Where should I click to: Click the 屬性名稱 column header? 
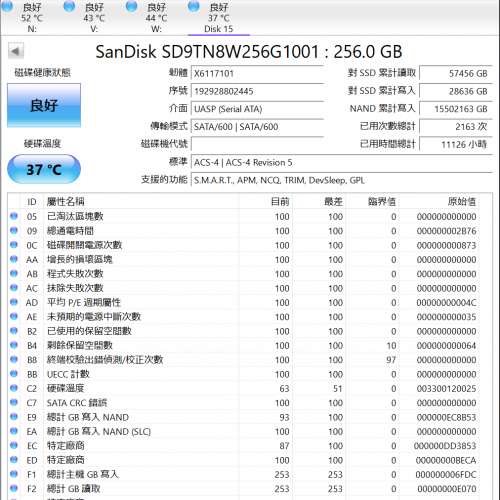pos(141,201)
